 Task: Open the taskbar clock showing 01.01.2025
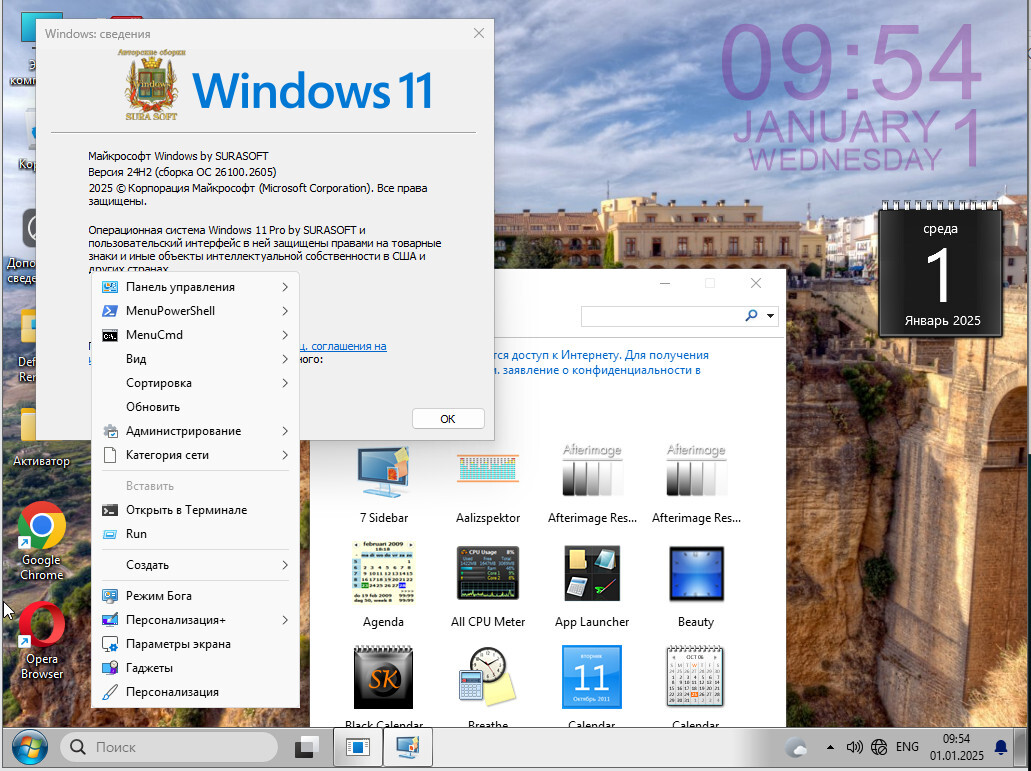(956, 747)
